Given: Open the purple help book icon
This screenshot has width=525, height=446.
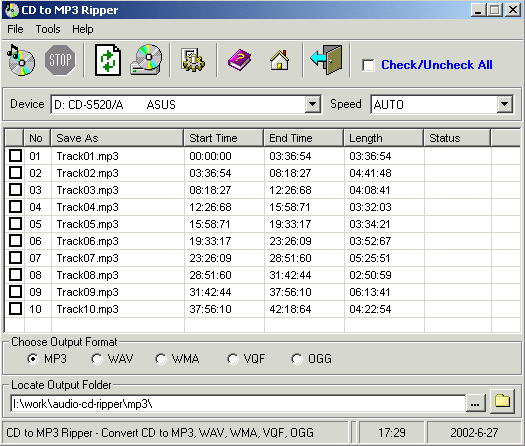Looking at the screenshot, I should tap(239, 60).
